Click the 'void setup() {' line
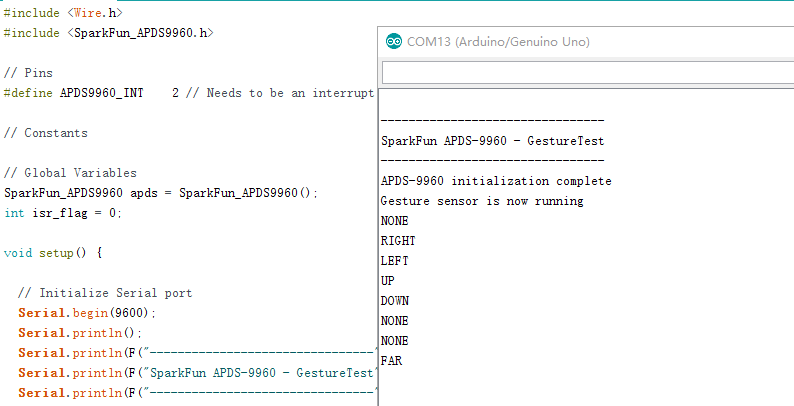 point(53,253)
